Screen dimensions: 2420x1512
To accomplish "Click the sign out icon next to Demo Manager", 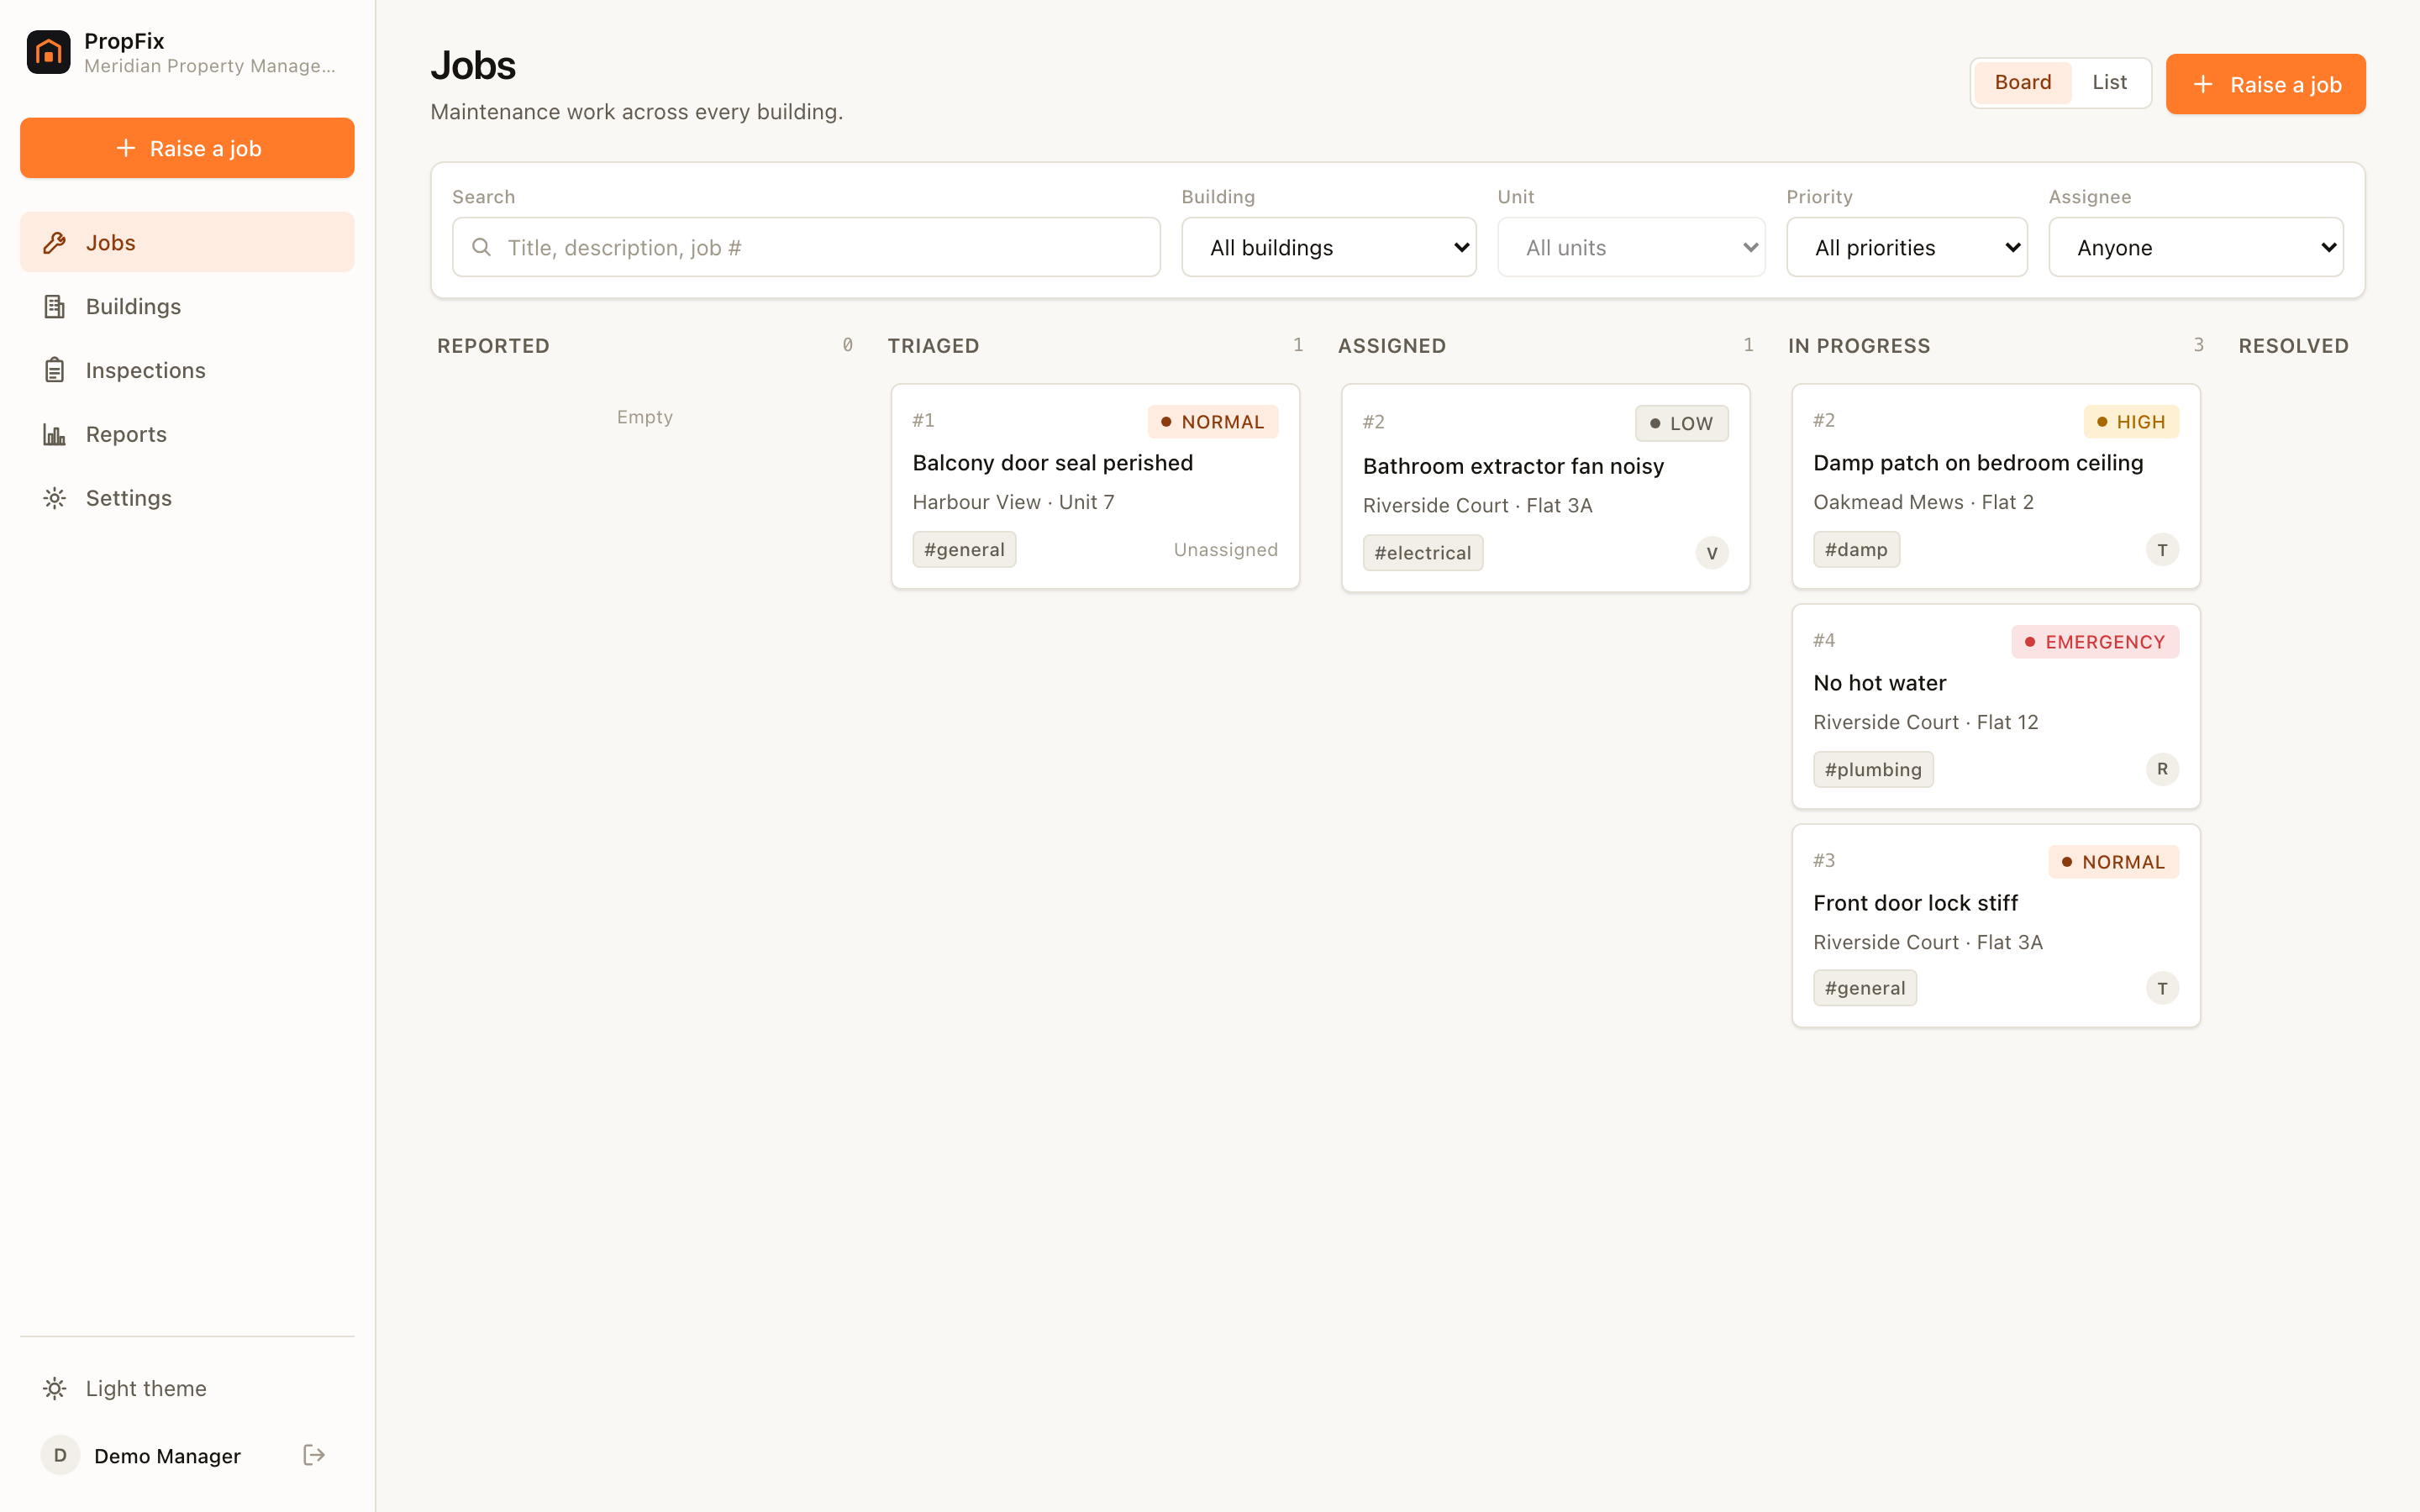I will [314, 1455].
